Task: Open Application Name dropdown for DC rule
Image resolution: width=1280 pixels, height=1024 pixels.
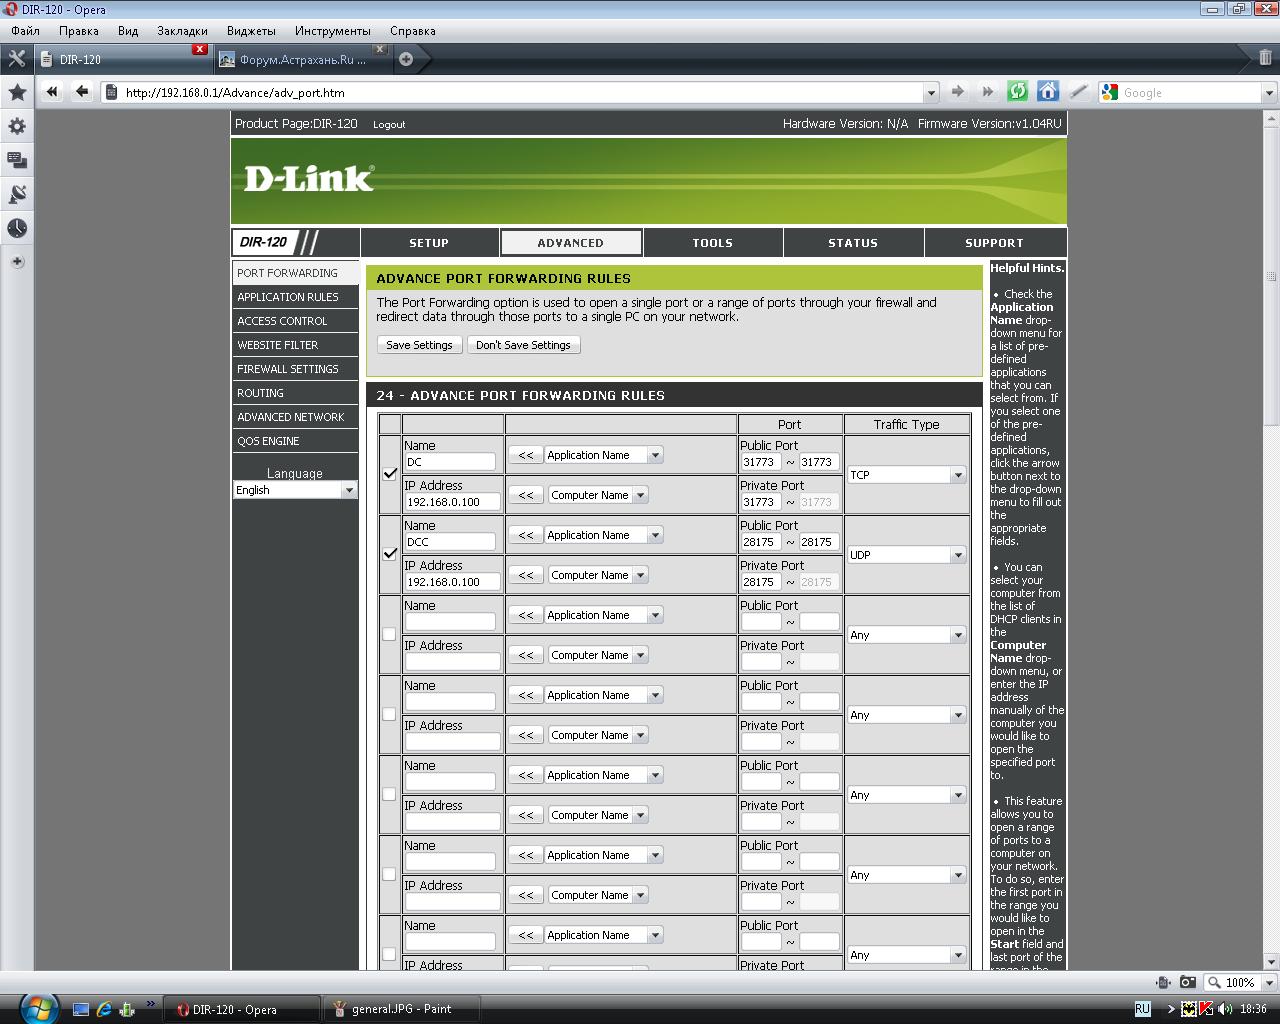Action: [x=604, y=455]
